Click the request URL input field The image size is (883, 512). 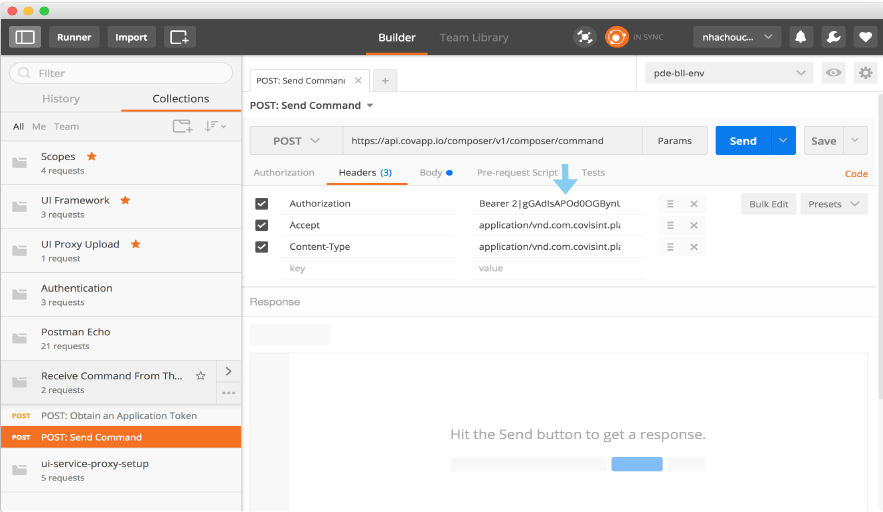point(491,141)
